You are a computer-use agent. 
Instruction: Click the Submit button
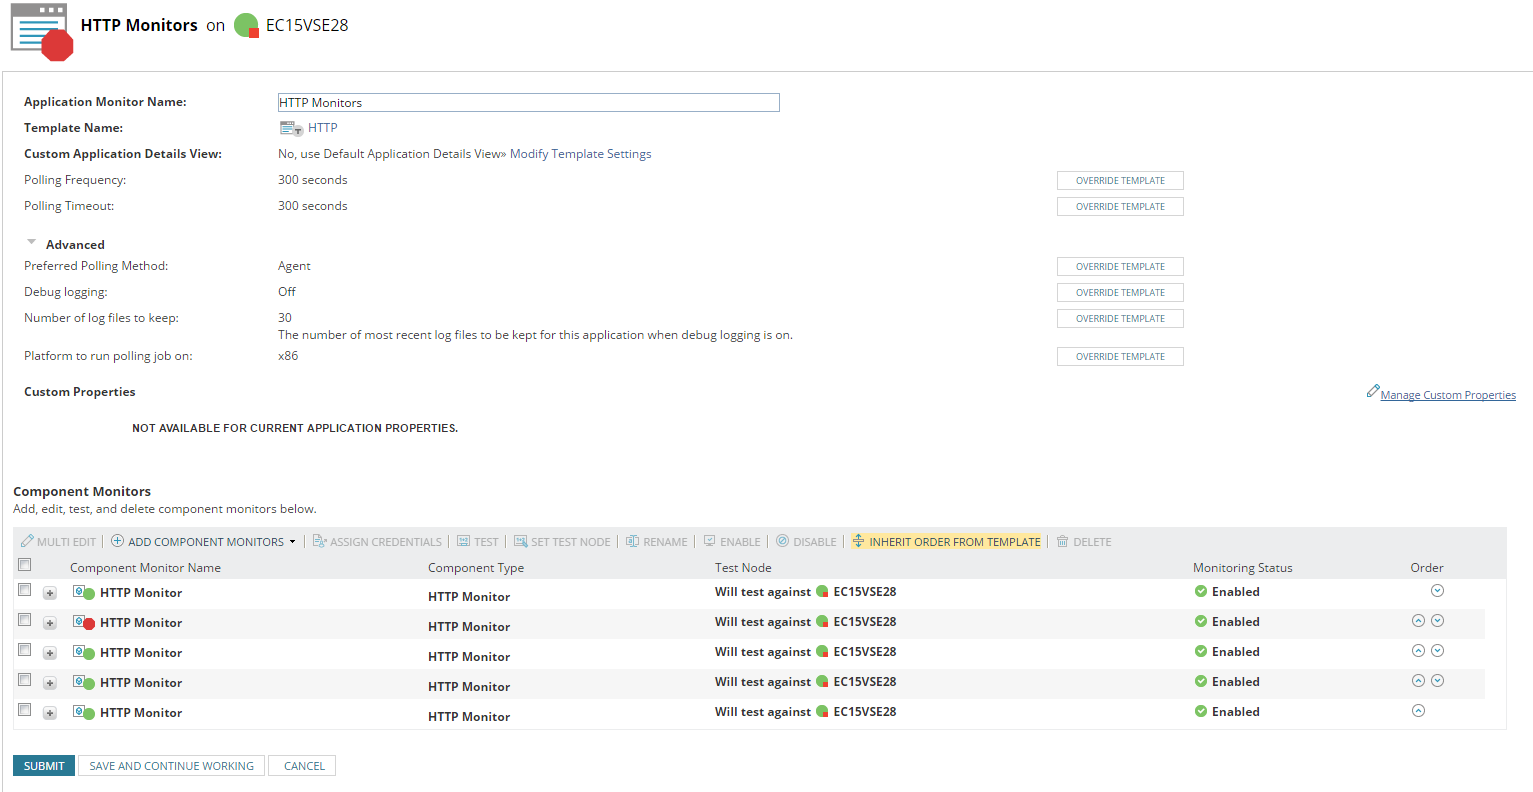point(44,766)
